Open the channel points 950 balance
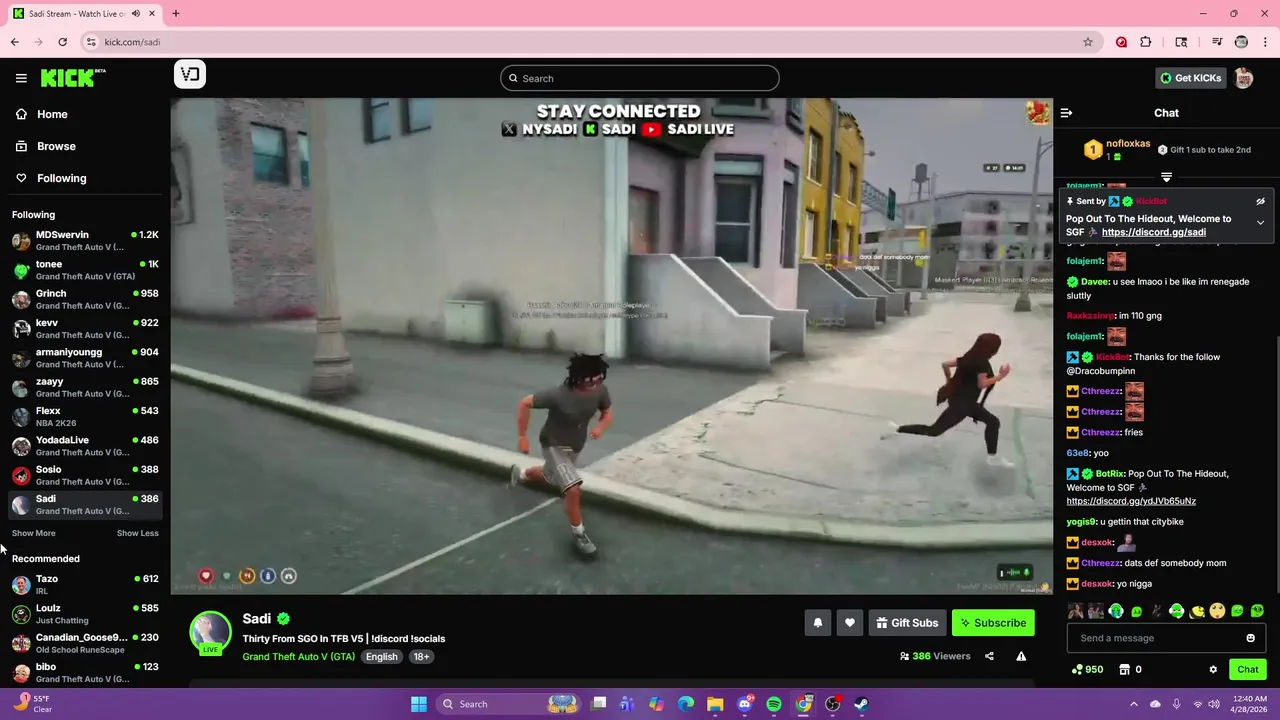The width and height of the screenshot is (1280, 720). 1087,669
